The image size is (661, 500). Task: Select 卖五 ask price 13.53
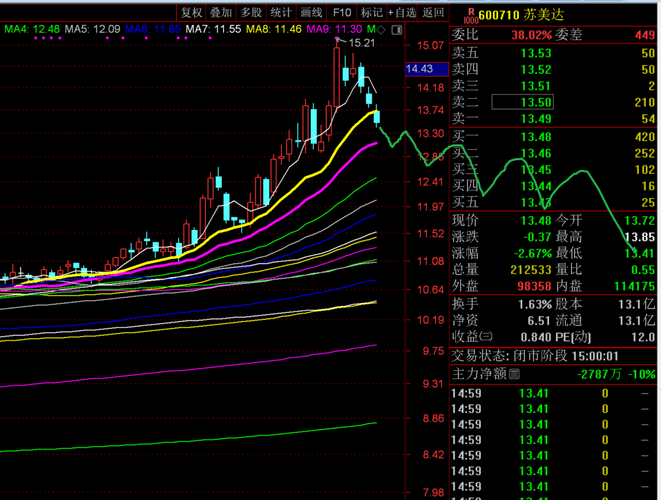[x=536, y=53]
